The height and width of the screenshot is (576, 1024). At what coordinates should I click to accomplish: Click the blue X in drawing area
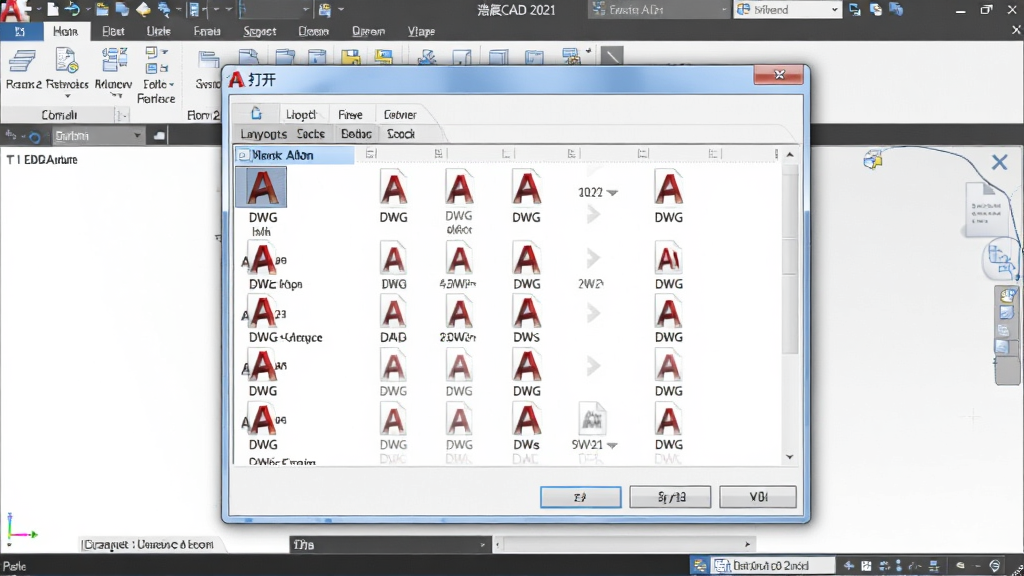click(x=999, y=162)
